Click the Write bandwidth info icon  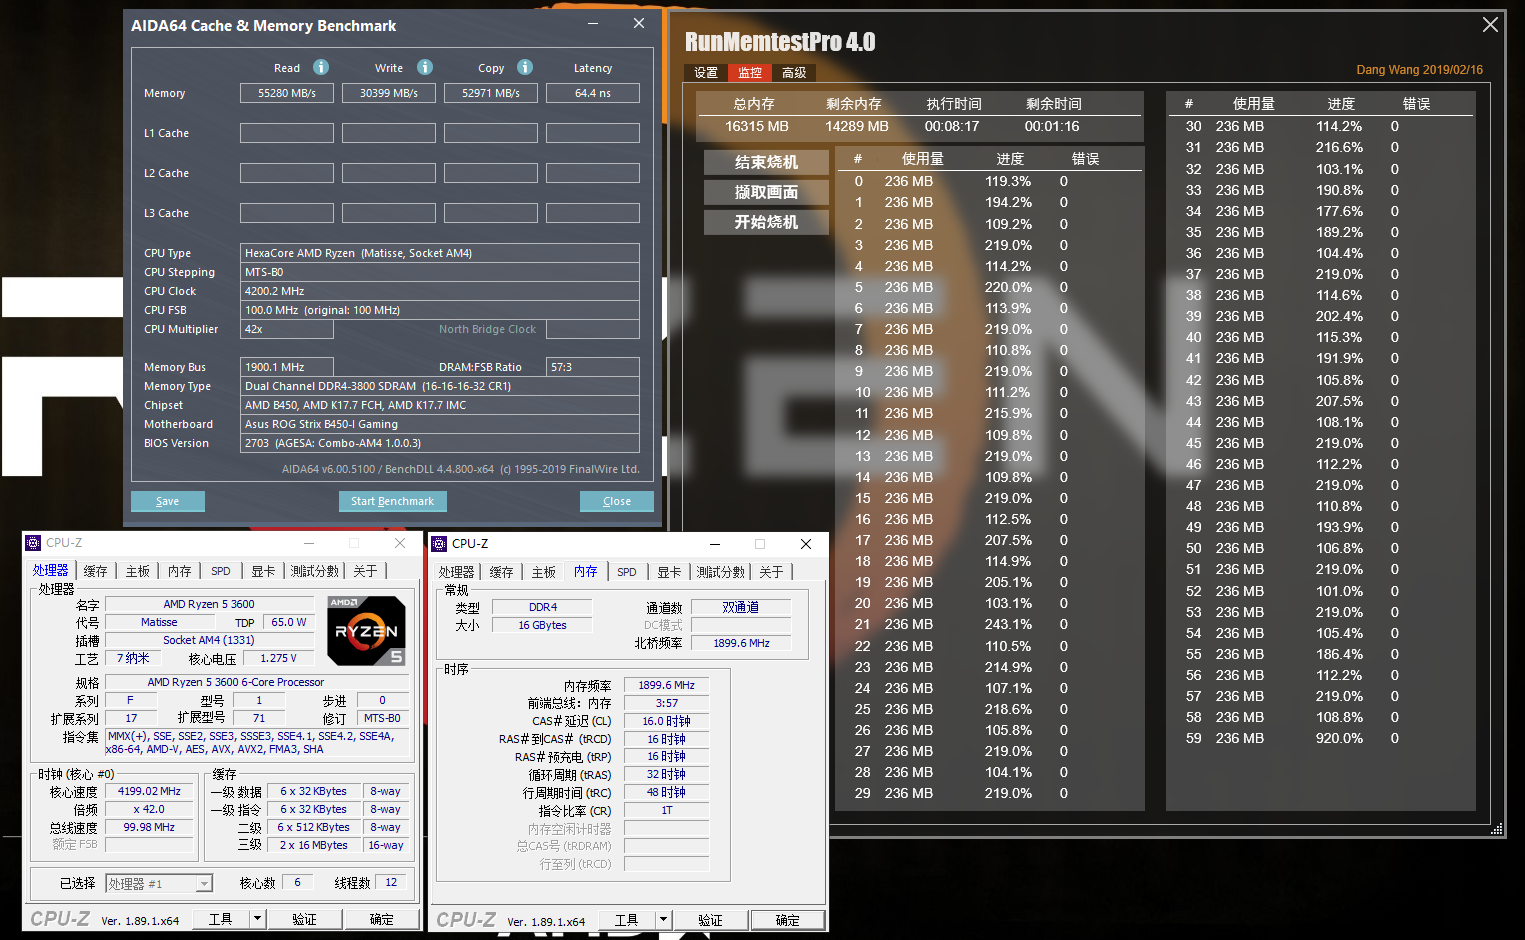point(424,67)
